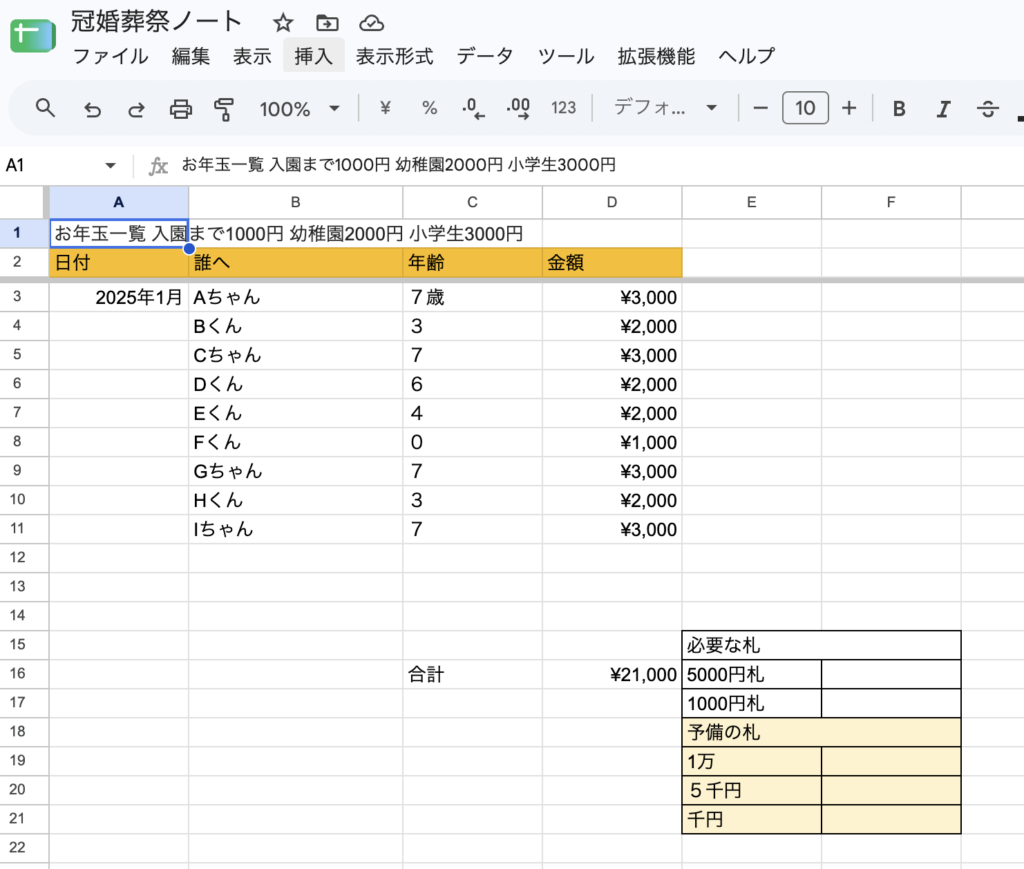Toggle italic formatting

click(x=943, y=108)
